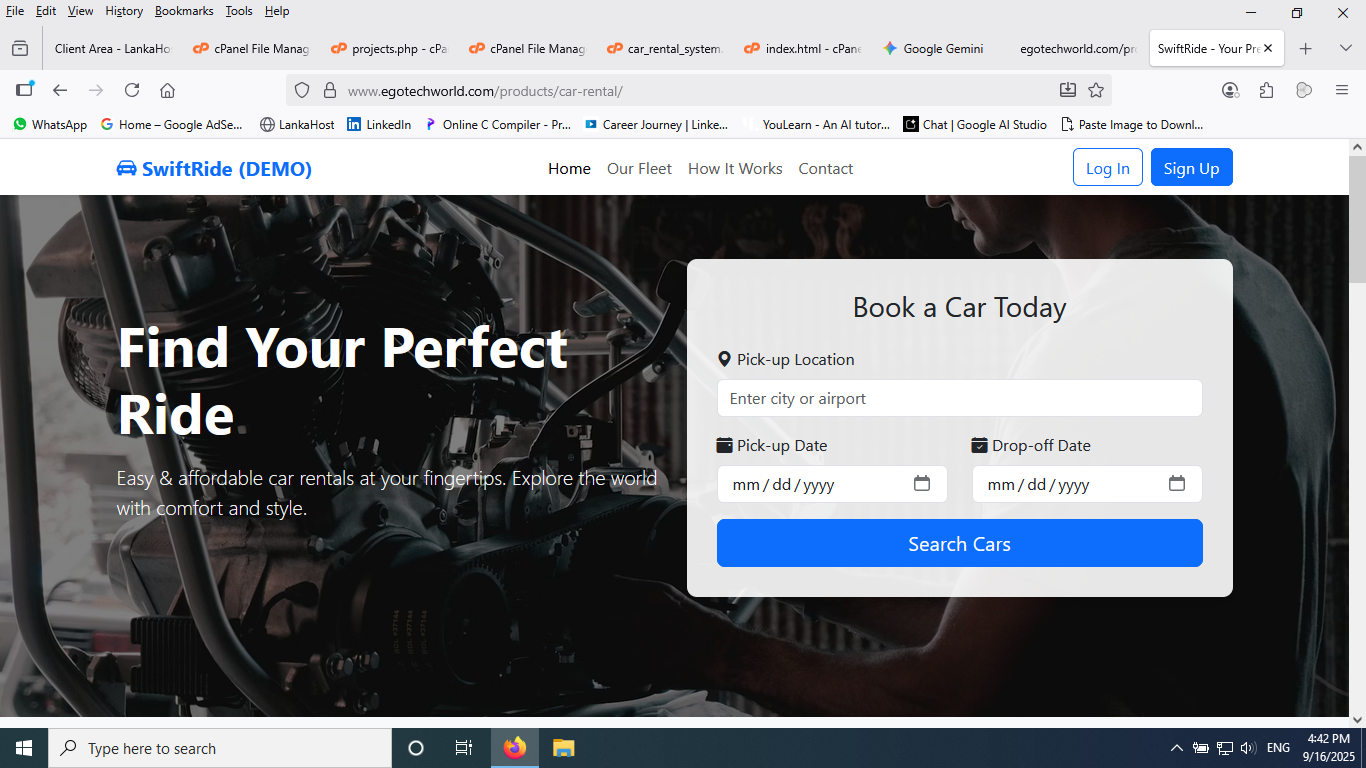Open the Drop-off Date picker
Image resolution: width=1366 pixels, height=768 pixels.
[x=1176, y=483]
